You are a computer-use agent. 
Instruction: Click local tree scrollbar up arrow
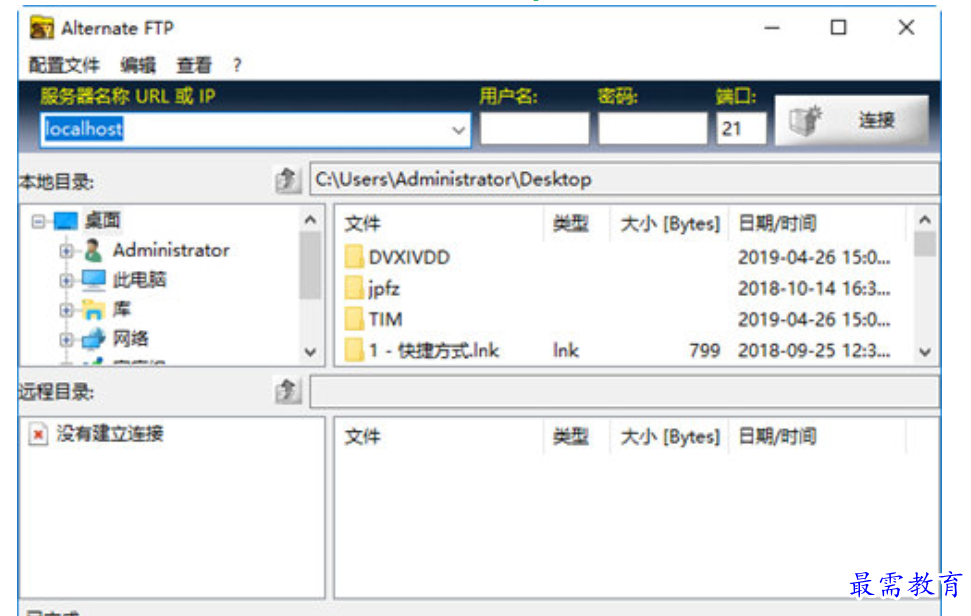pyautogui.click(x=310, y=220)
